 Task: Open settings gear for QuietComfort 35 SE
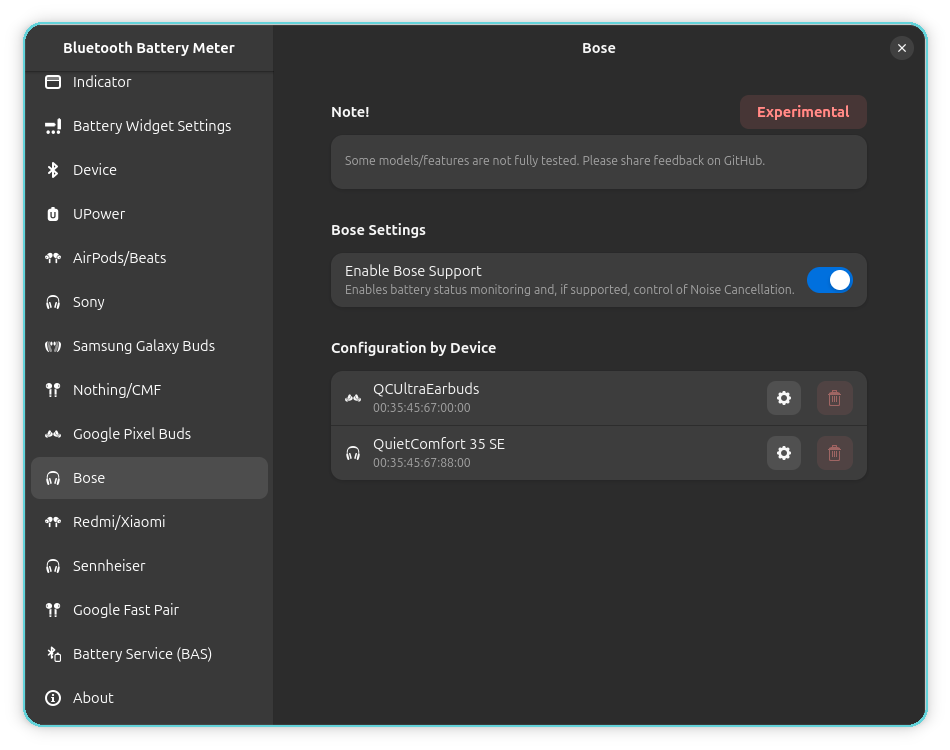click(783, 453)
